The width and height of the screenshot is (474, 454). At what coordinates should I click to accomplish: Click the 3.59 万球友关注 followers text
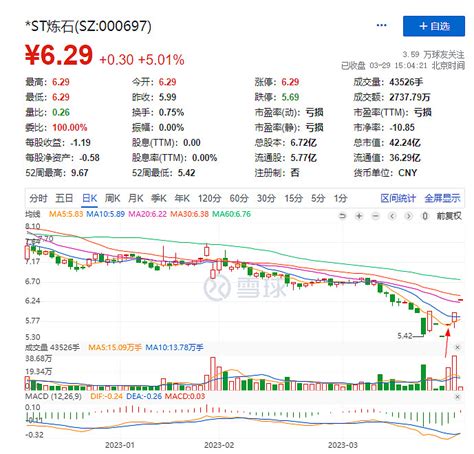click(x=433, y=54)
